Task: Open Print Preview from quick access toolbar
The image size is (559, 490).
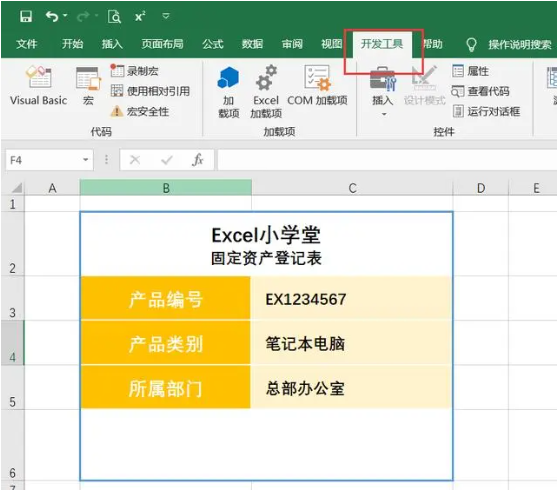Action: tap(114, 16)
